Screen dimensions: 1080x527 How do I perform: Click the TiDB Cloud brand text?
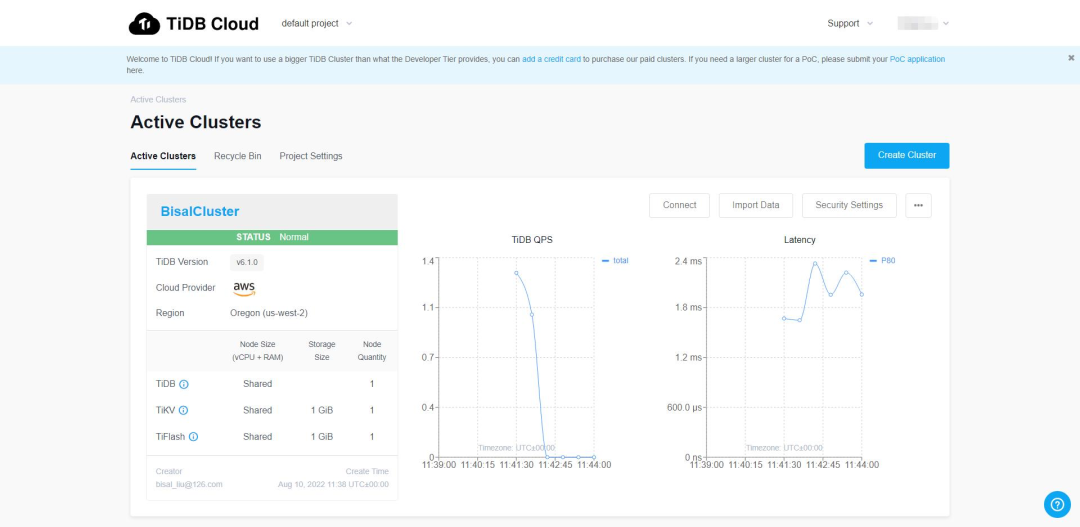[x=212, y=24]
